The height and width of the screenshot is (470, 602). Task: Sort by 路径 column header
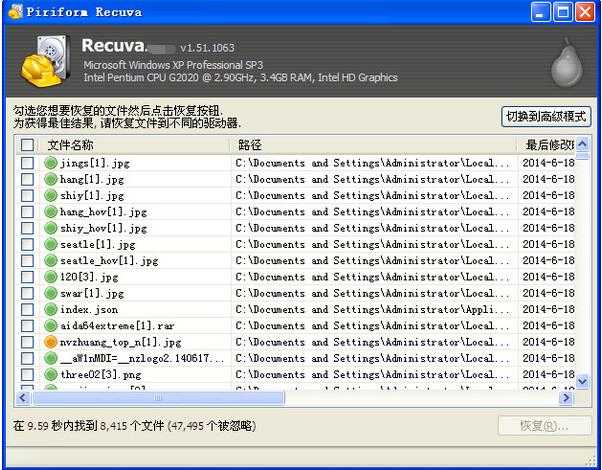coord(373,145)
